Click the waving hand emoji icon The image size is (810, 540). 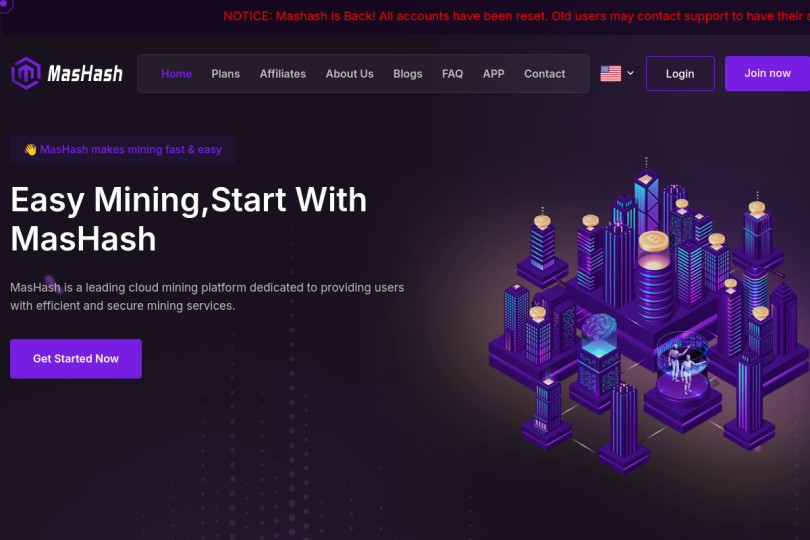point(30,149)
